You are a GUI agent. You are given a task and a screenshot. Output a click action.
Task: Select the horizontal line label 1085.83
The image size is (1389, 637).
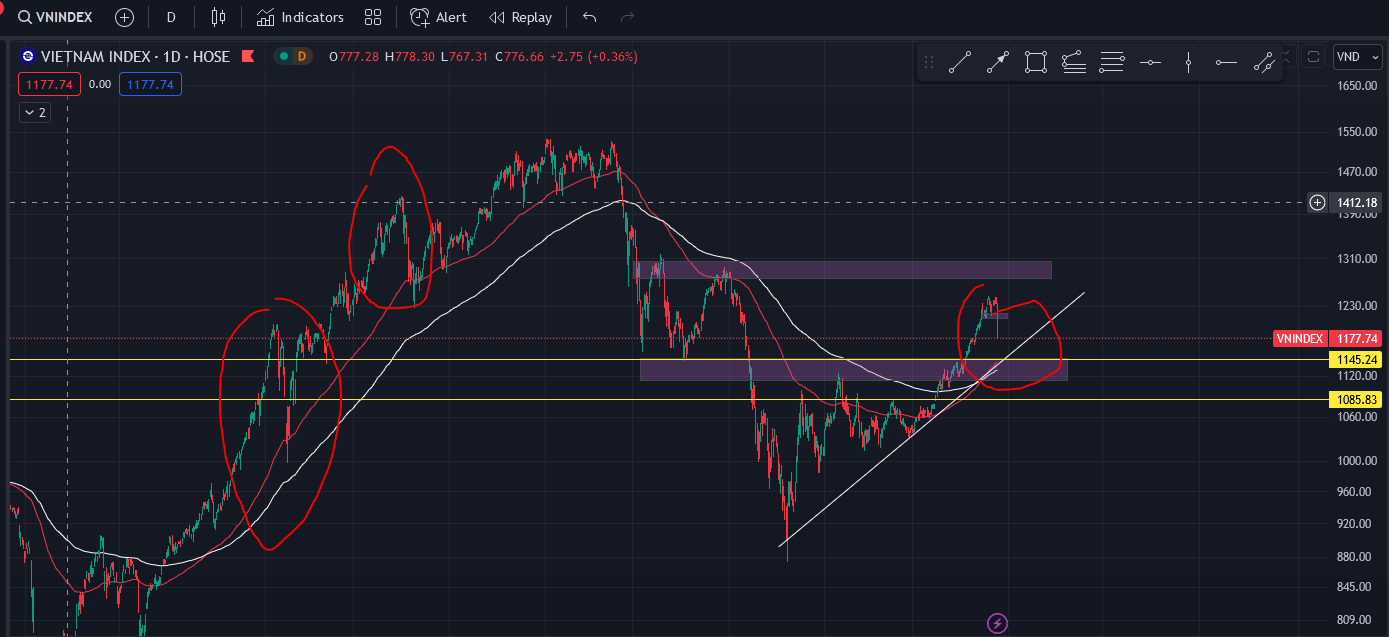click(x=1355, y=400)
